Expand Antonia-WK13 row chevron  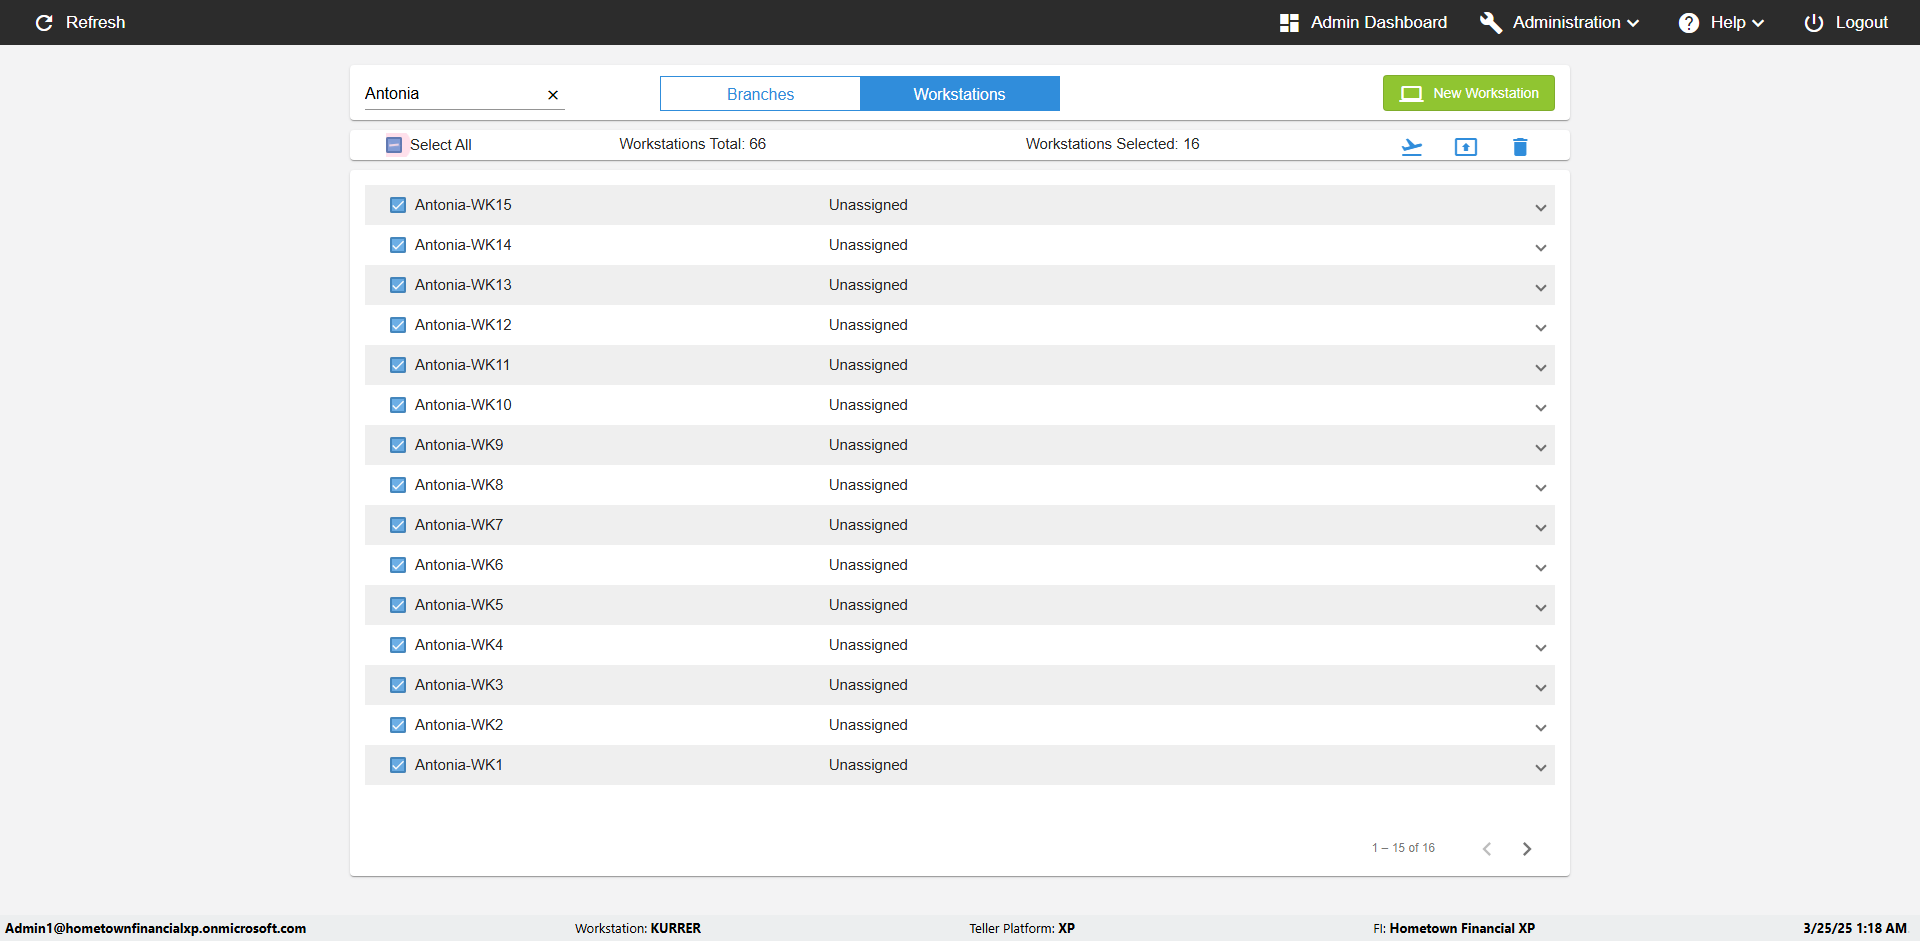[1541, 288]
